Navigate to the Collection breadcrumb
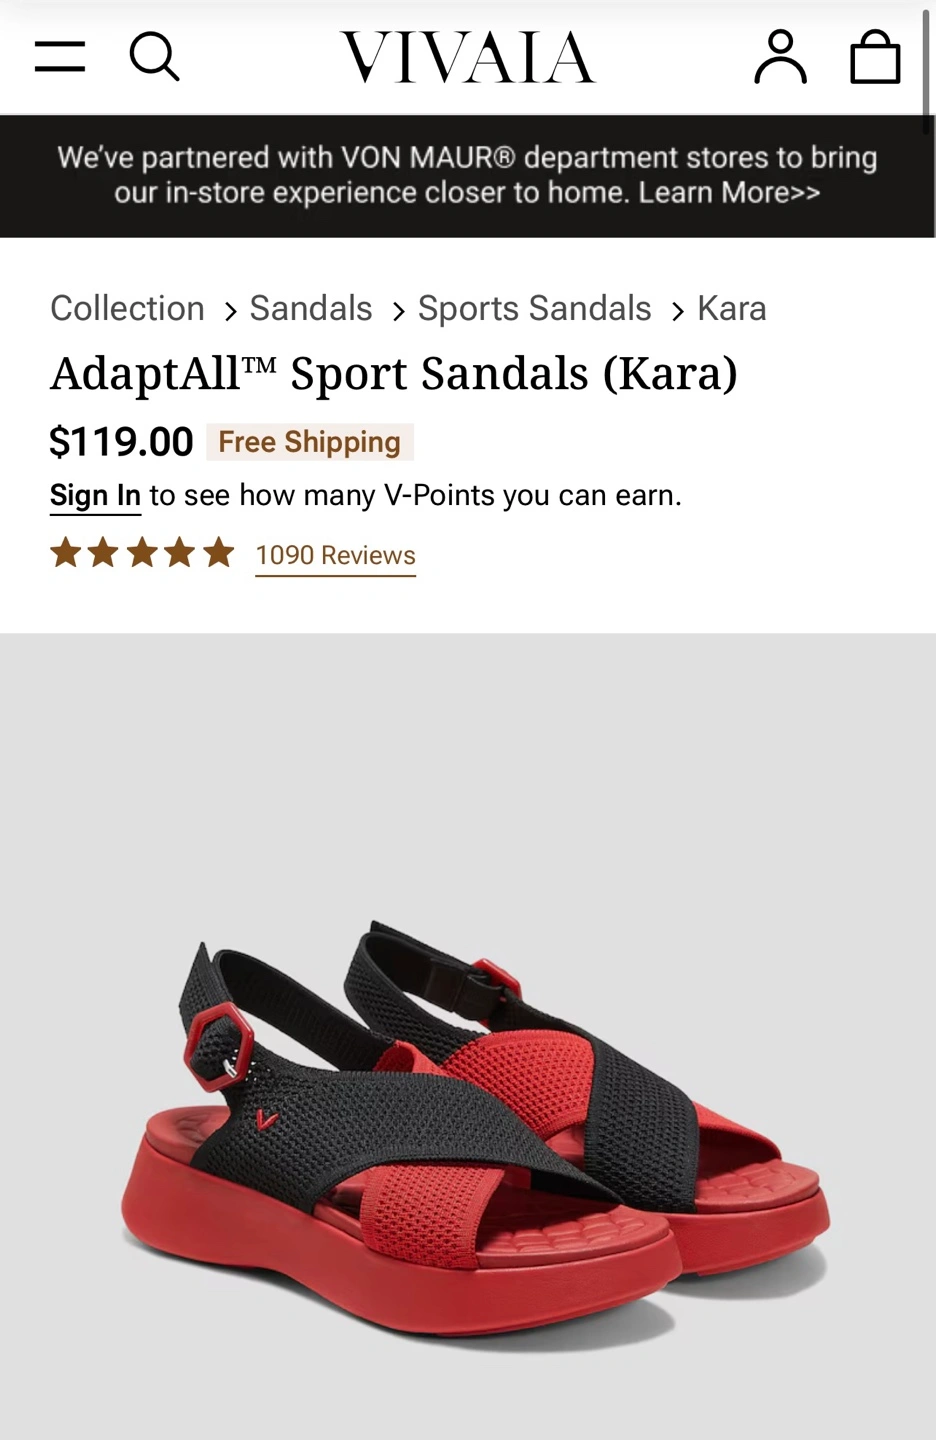 click(x=127, y=308)
